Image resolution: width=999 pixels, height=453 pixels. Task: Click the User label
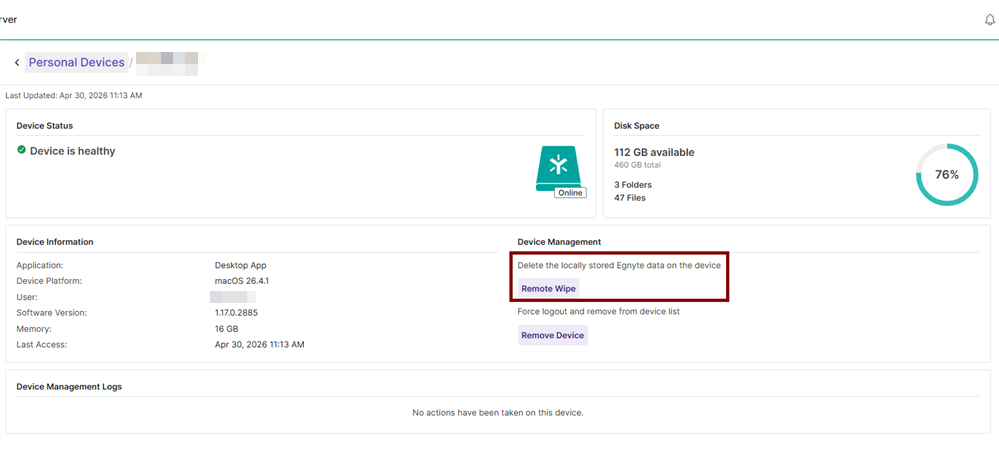[27, 297]
